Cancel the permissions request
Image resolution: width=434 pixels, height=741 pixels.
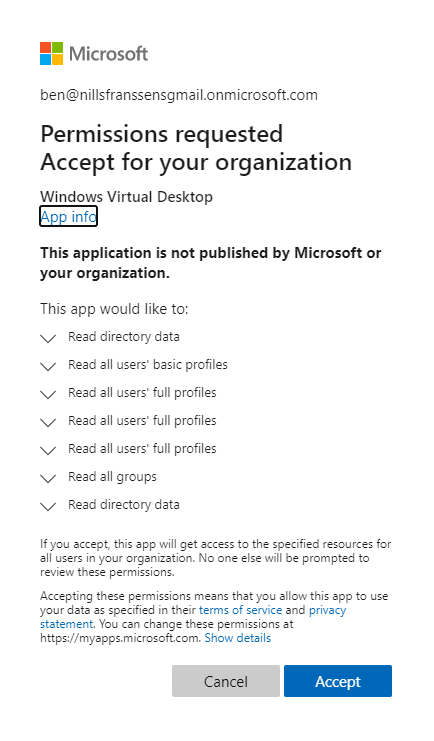coord(226,681)
